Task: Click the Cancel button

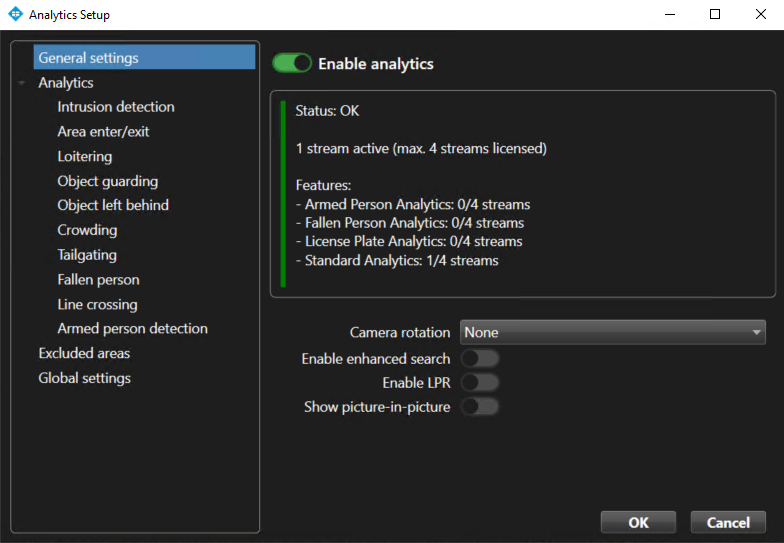Action: [727, 522]
